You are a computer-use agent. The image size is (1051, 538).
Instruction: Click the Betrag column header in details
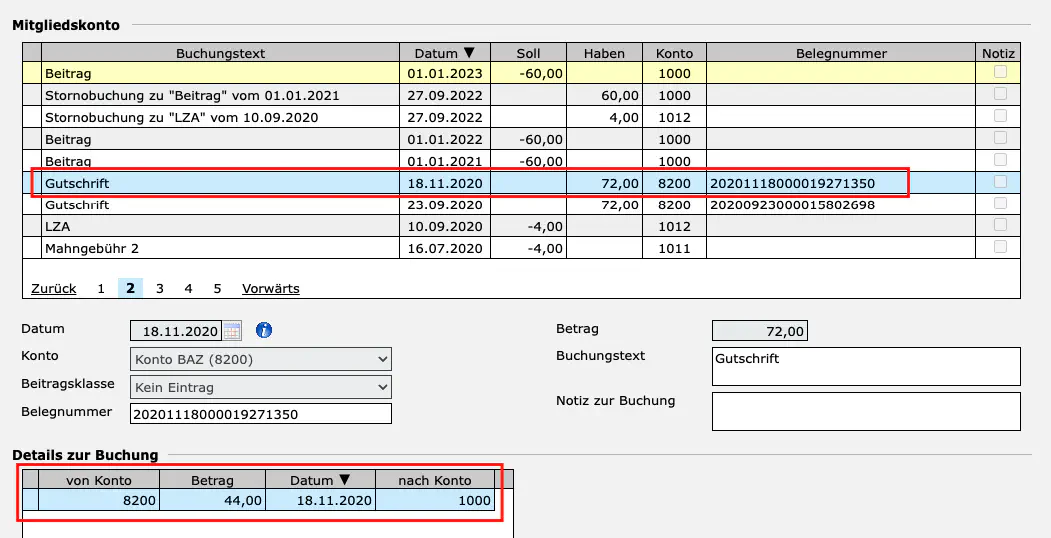212,480
